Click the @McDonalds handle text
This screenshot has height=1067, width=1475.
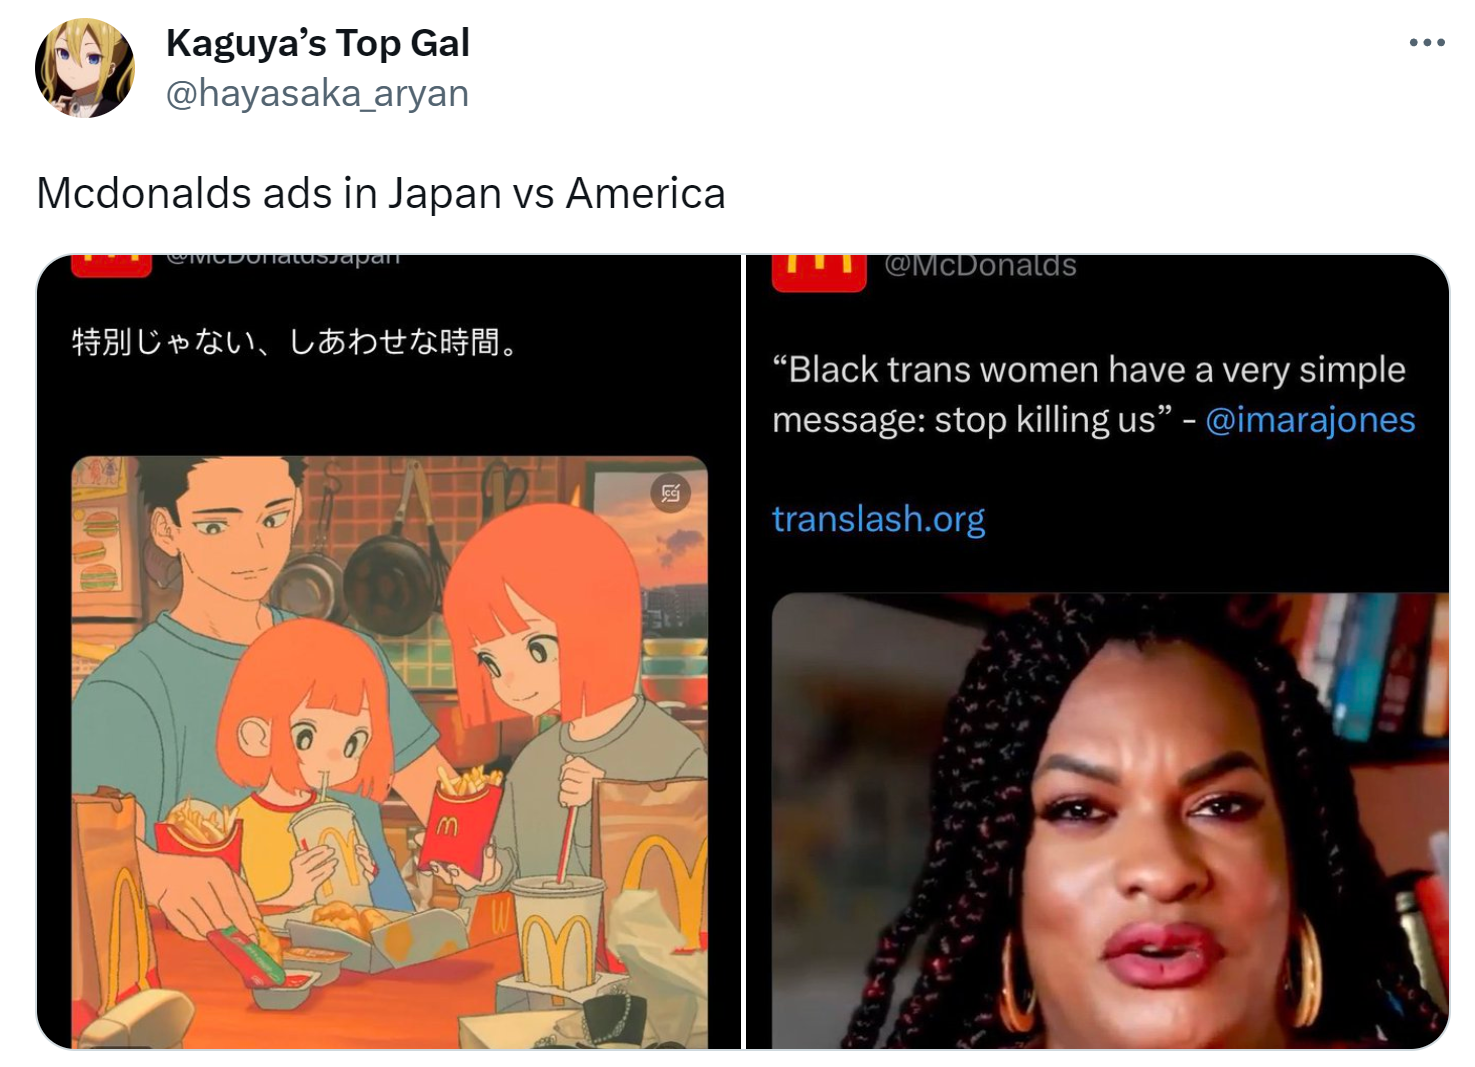pos(980,265)
